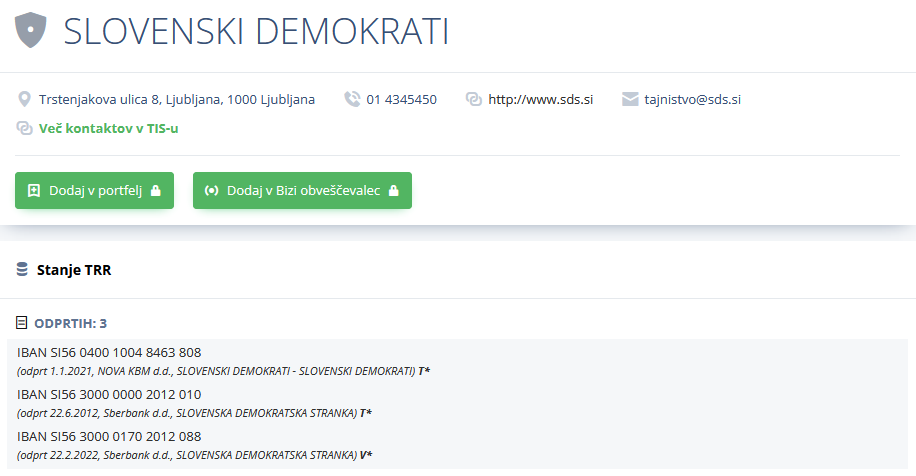916x476 pixels.
Task: Click the lock icon on Dodaj v Bizi obveščevalec
Action: click(394, 190)
